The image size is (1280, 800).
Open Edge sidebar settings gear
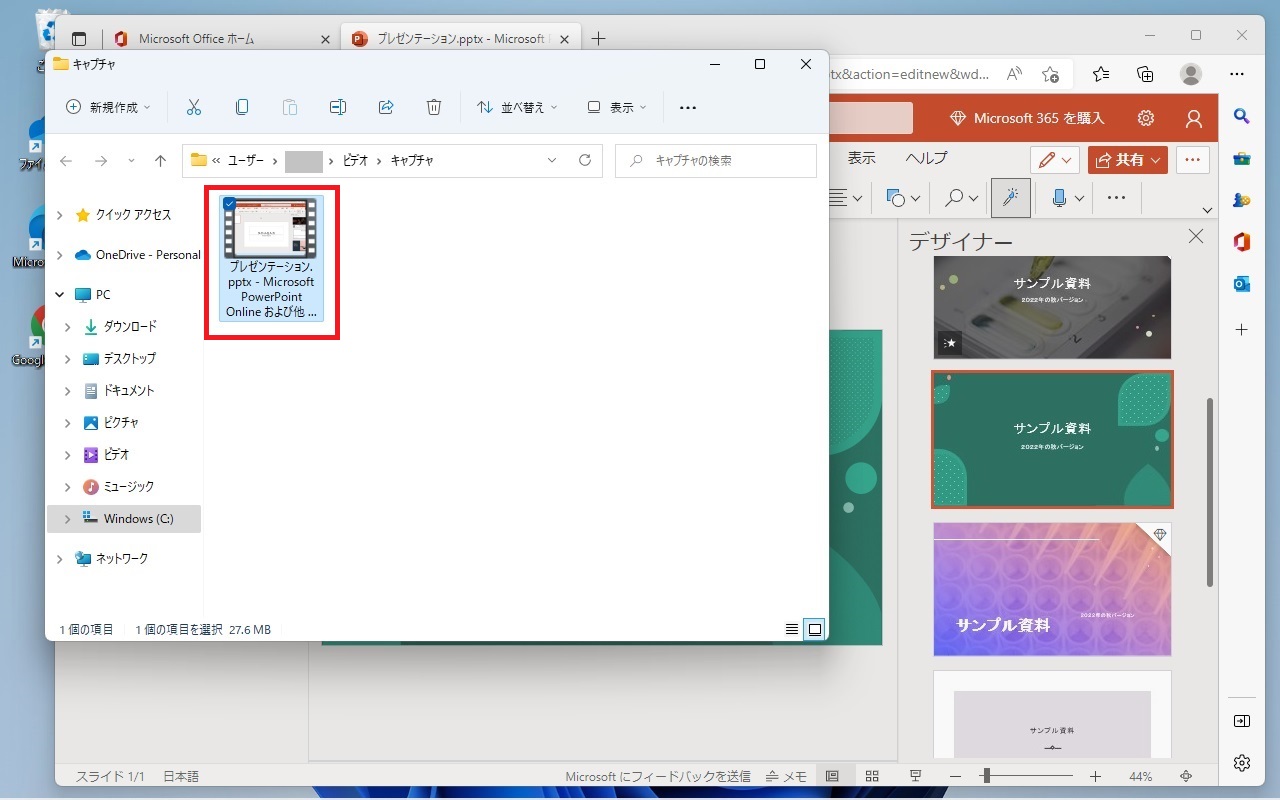click(x=1242, y=763)
